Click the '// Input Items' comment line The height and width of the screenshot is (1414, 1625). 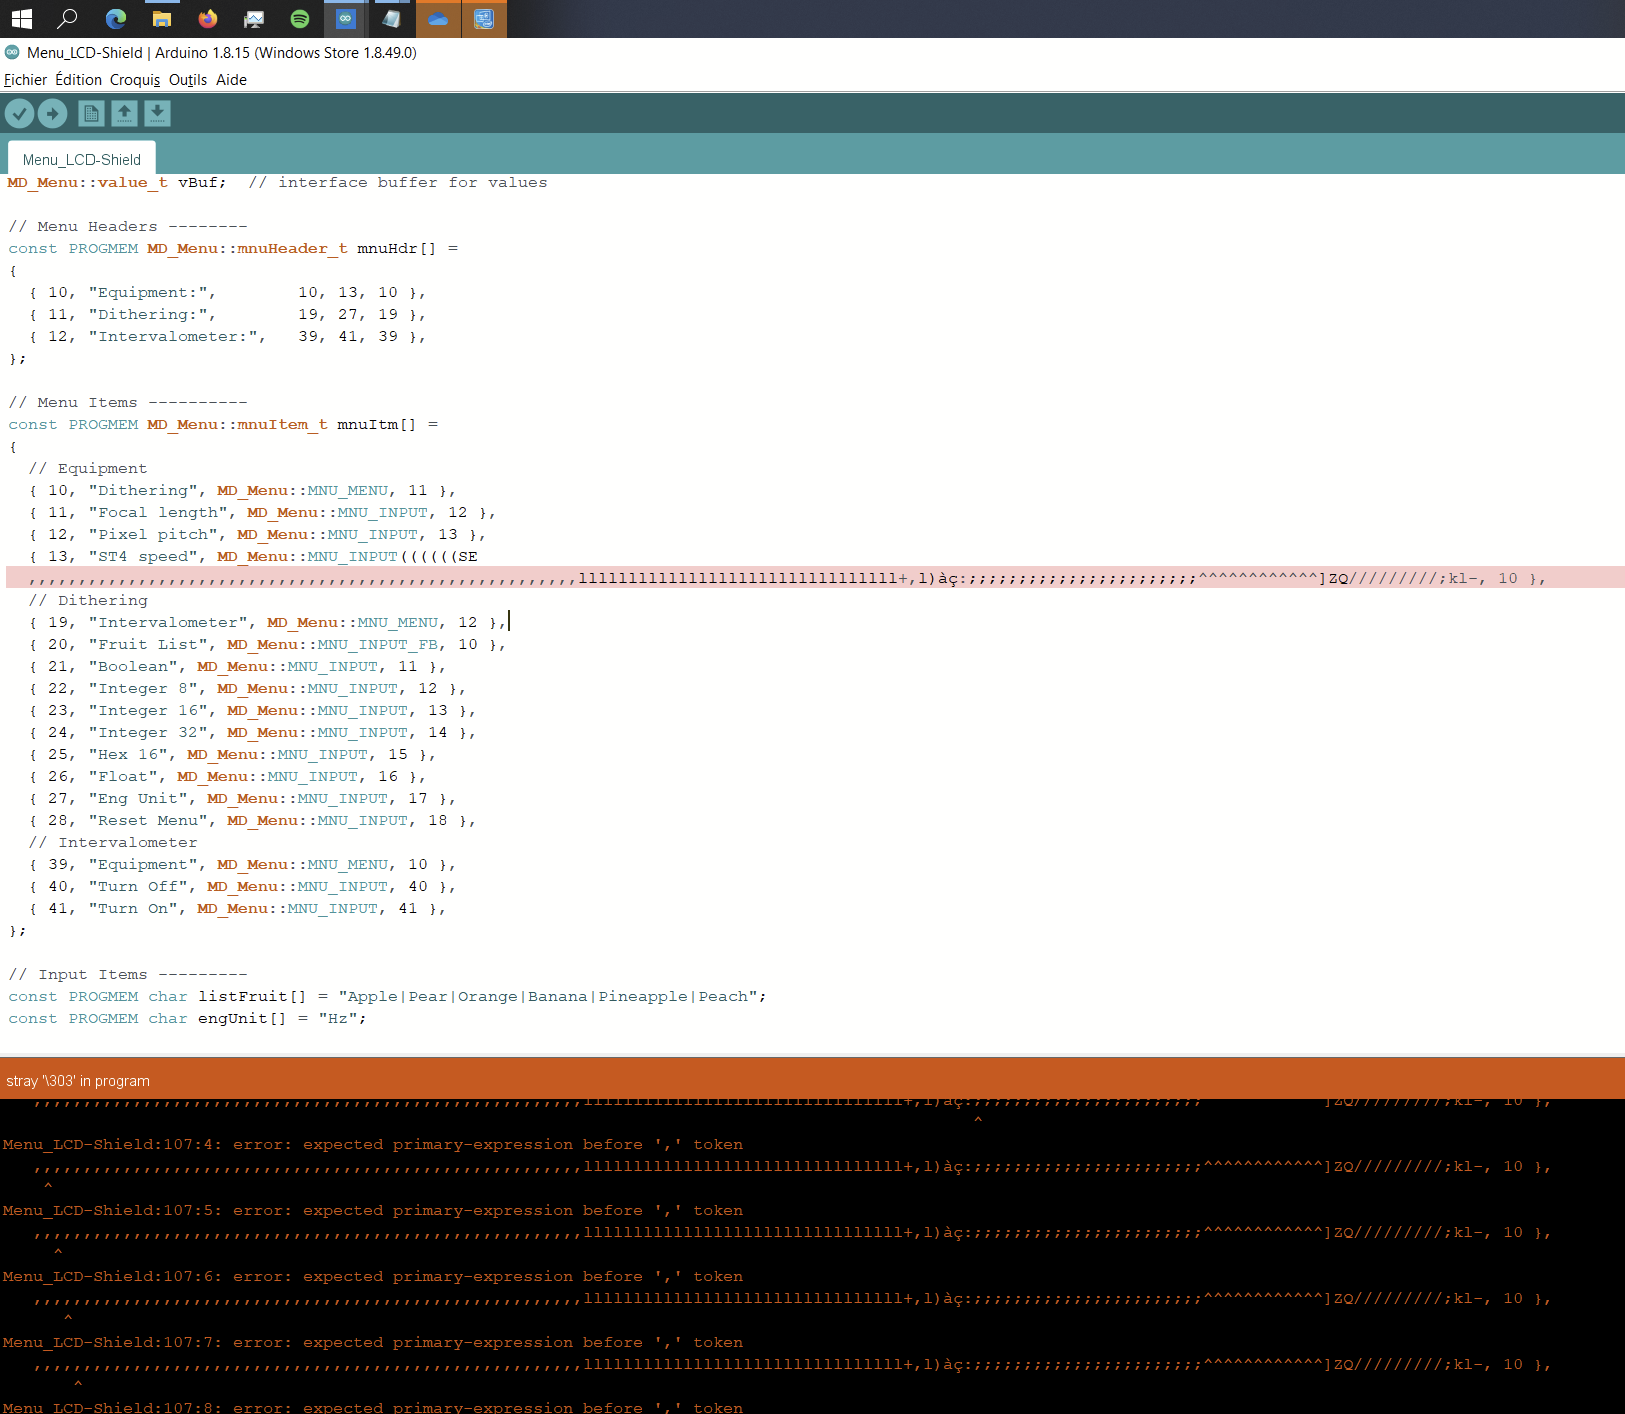128,975
